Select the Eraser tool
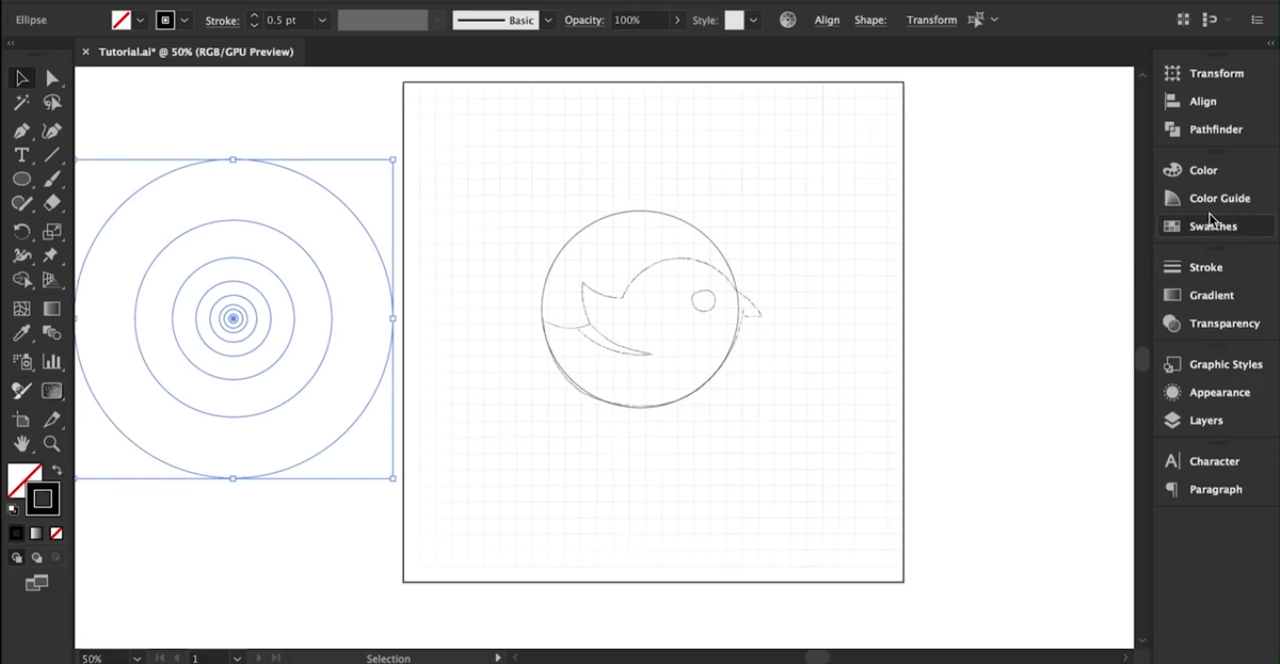The height and width of the screenshot is (664, 1280). point(52,203)
